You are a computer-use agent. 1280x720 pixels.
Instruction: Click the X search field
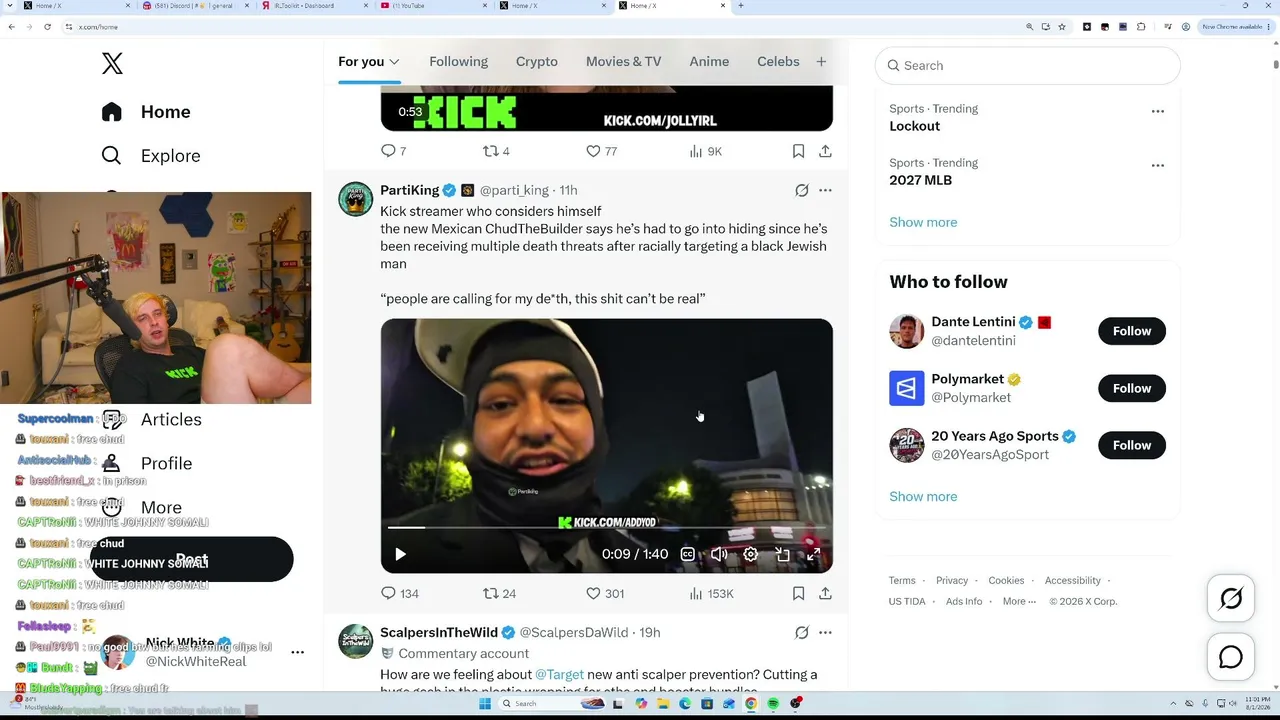point(1028,65)
